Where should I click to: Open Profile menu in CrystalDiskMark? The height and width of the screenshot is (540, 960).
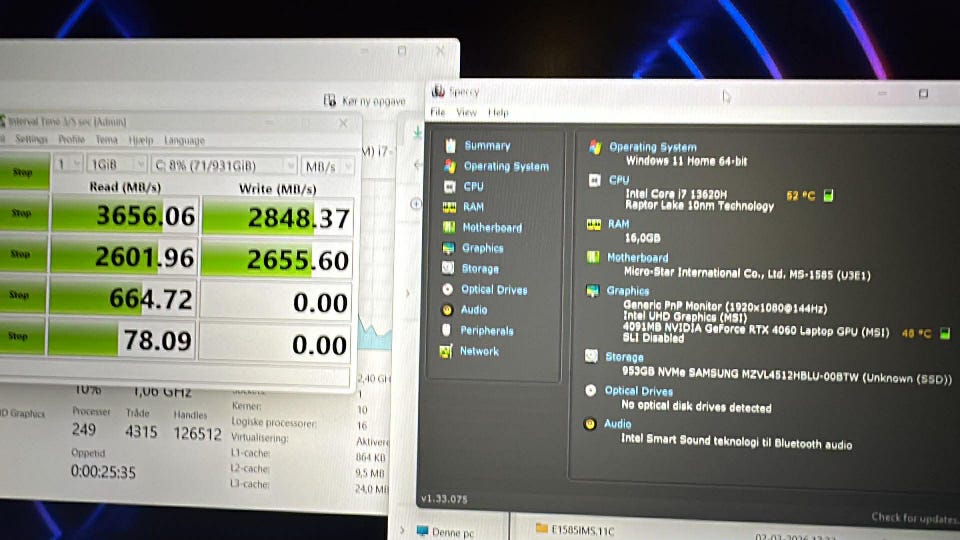[x=72, y=140]
